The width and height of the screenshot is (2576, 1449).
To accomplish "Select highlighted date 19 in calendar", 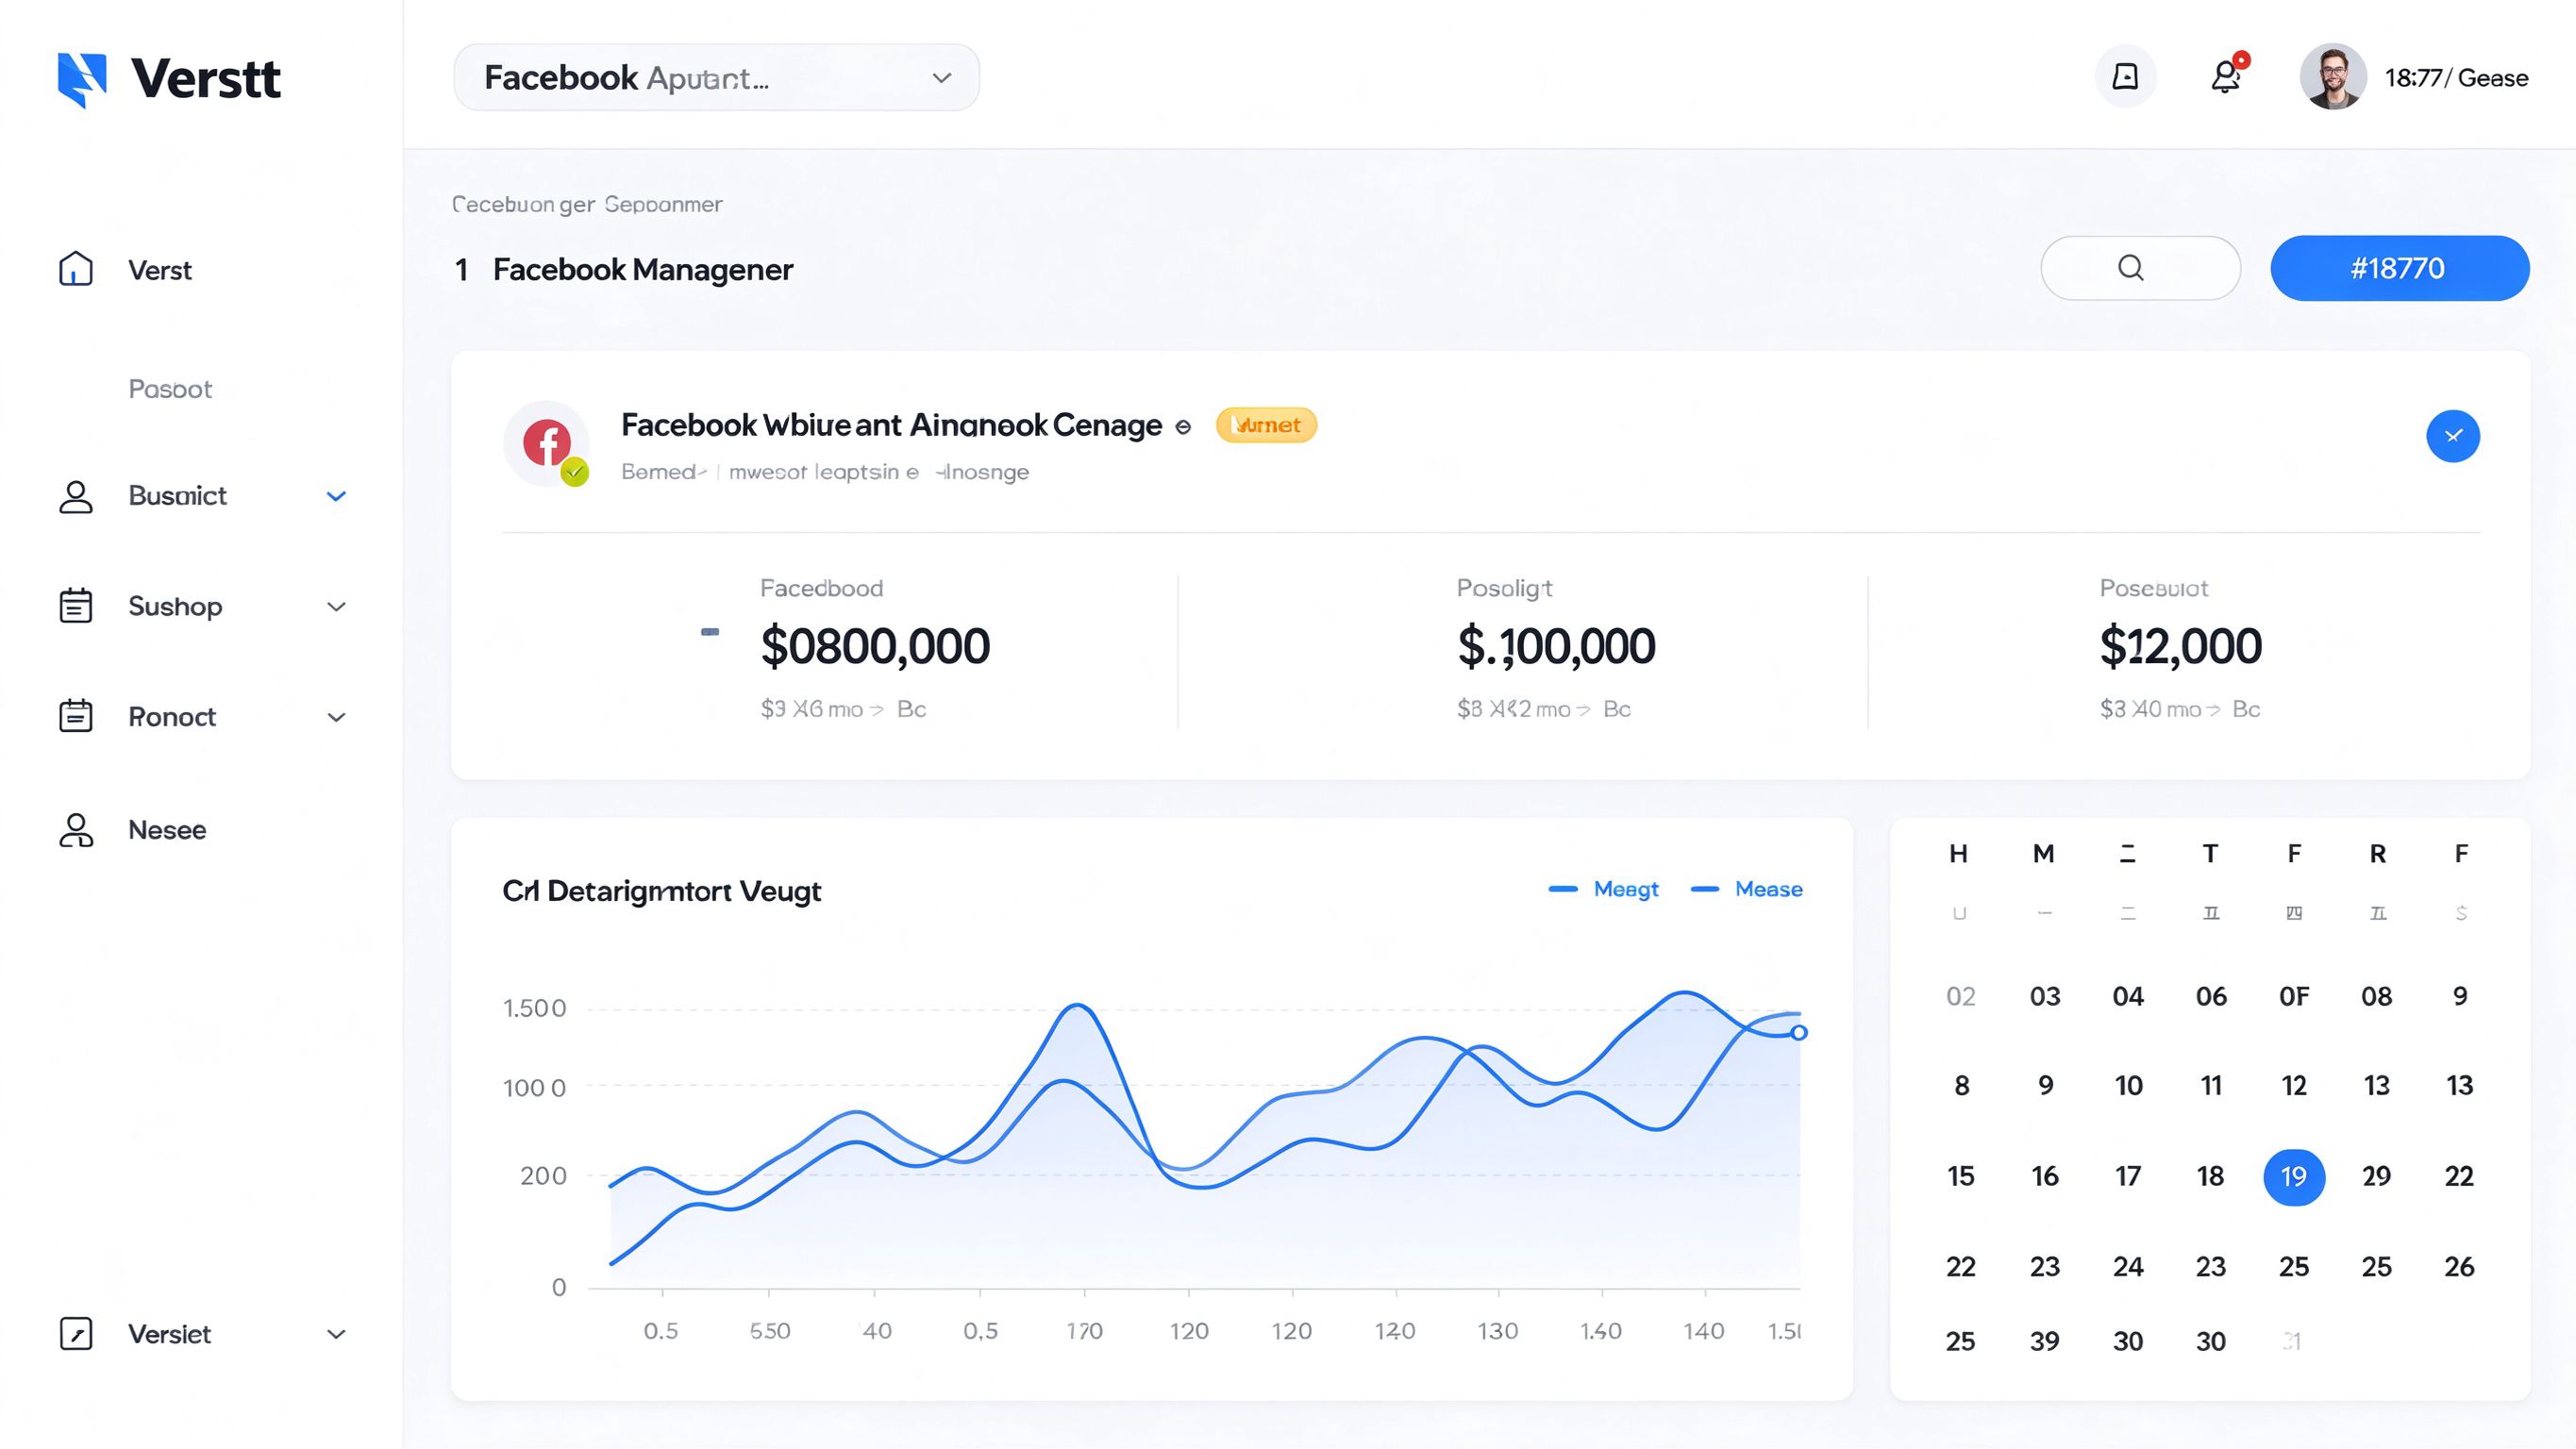I will pyautogui.click(x=2294, y=1177).
